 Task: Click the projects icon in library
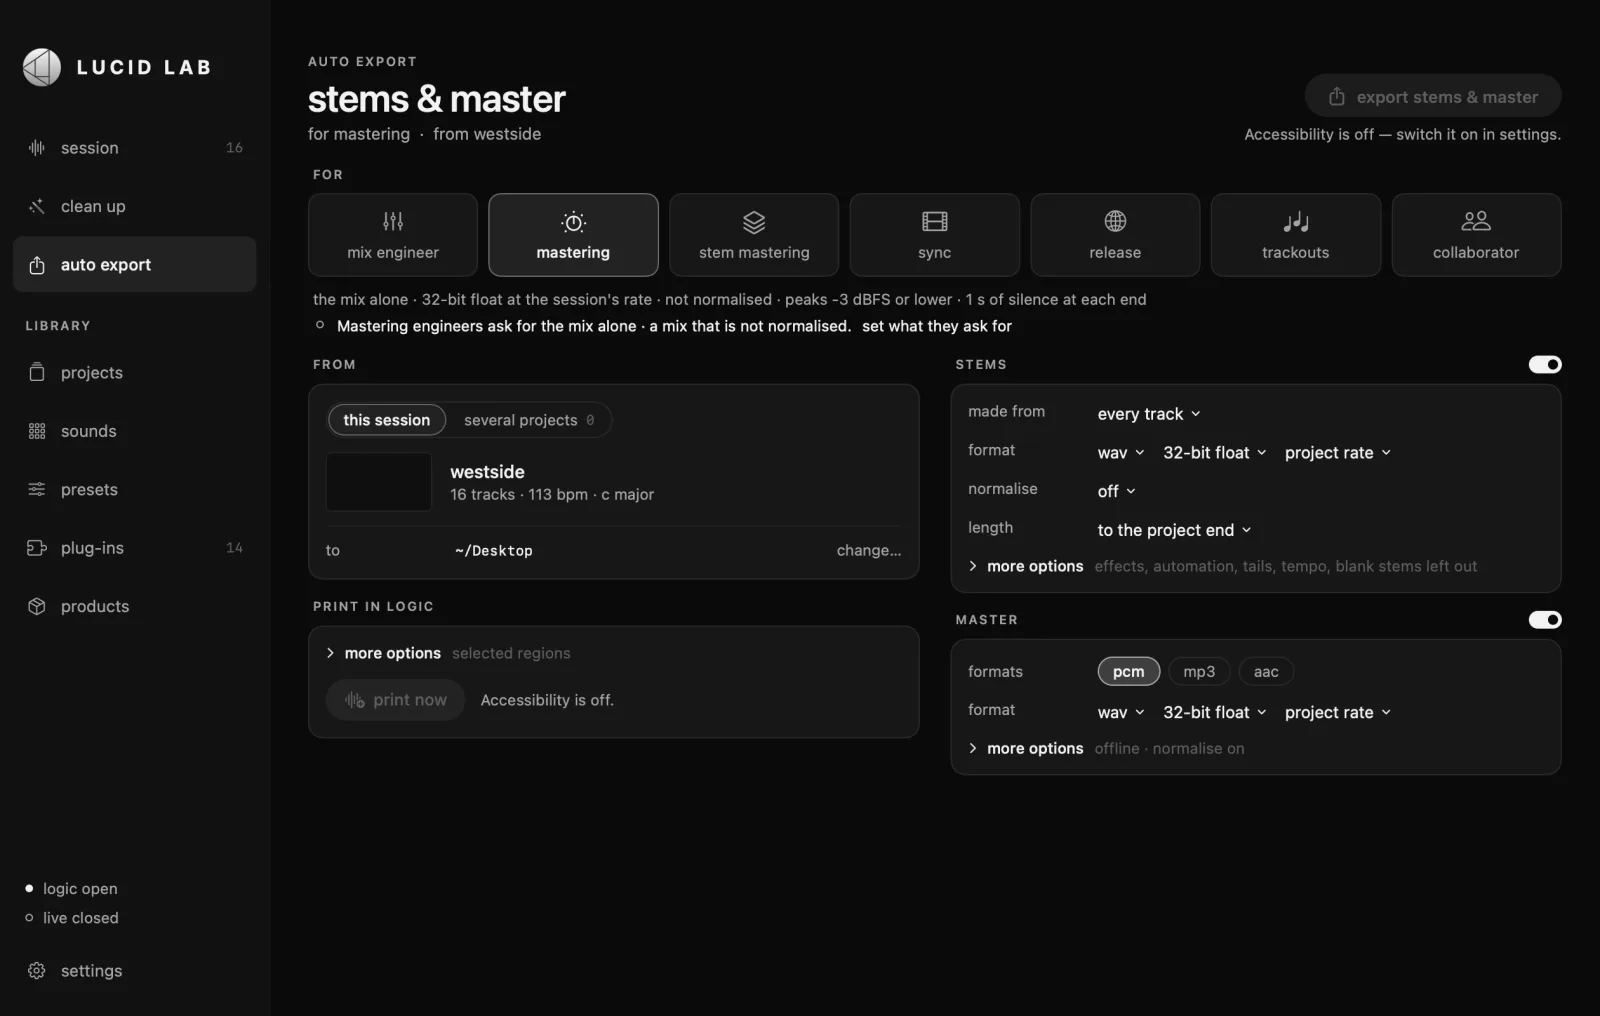(37, 372)
